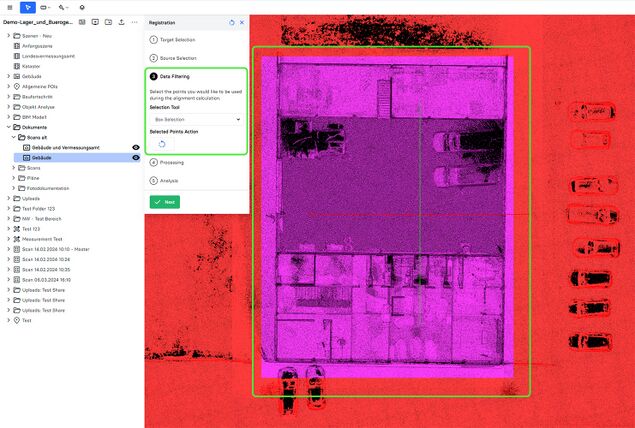Go to the Processing step

[171, 162]
